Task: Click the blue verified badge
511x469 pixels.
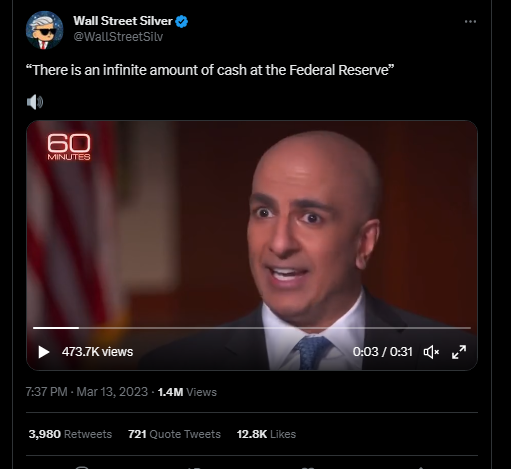Action: tap(182, 21)
